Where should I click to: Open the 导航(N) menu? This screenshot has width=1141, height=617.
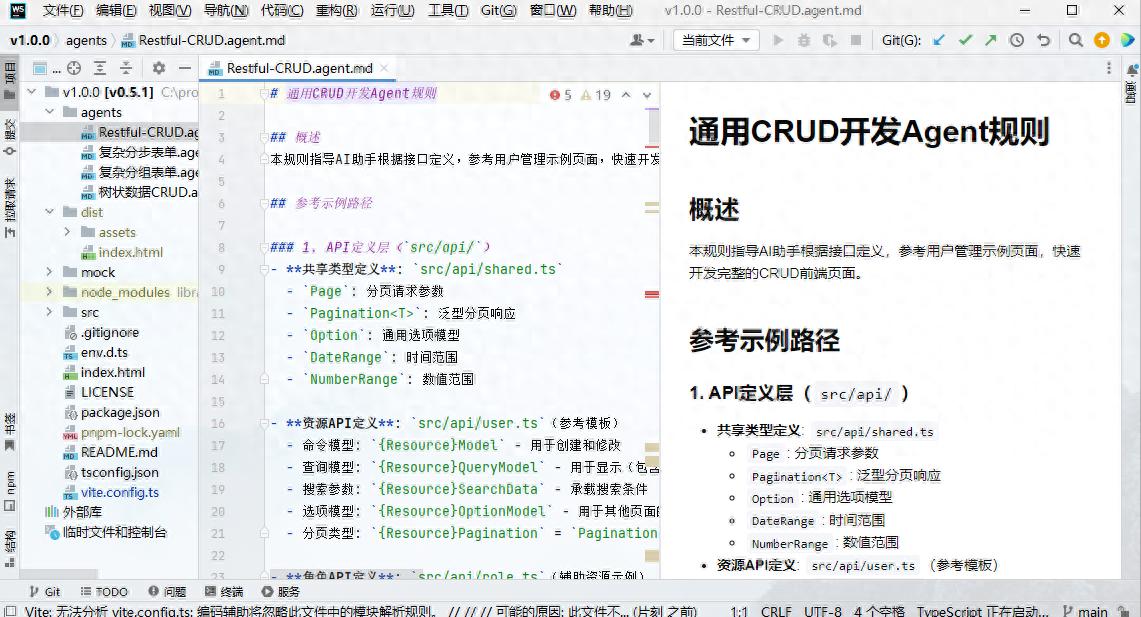click(x=228, y=11)
